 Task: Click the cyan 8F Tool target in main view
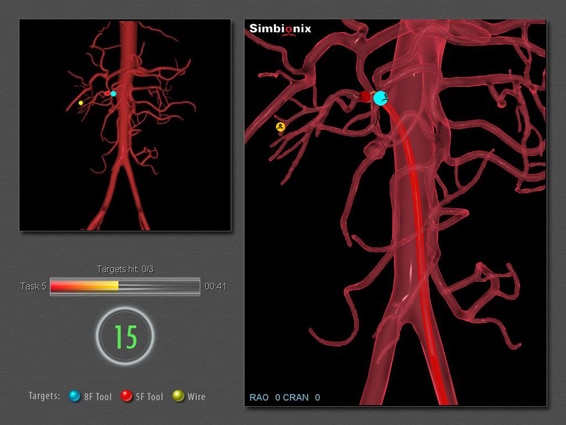(x=380, y=98)
